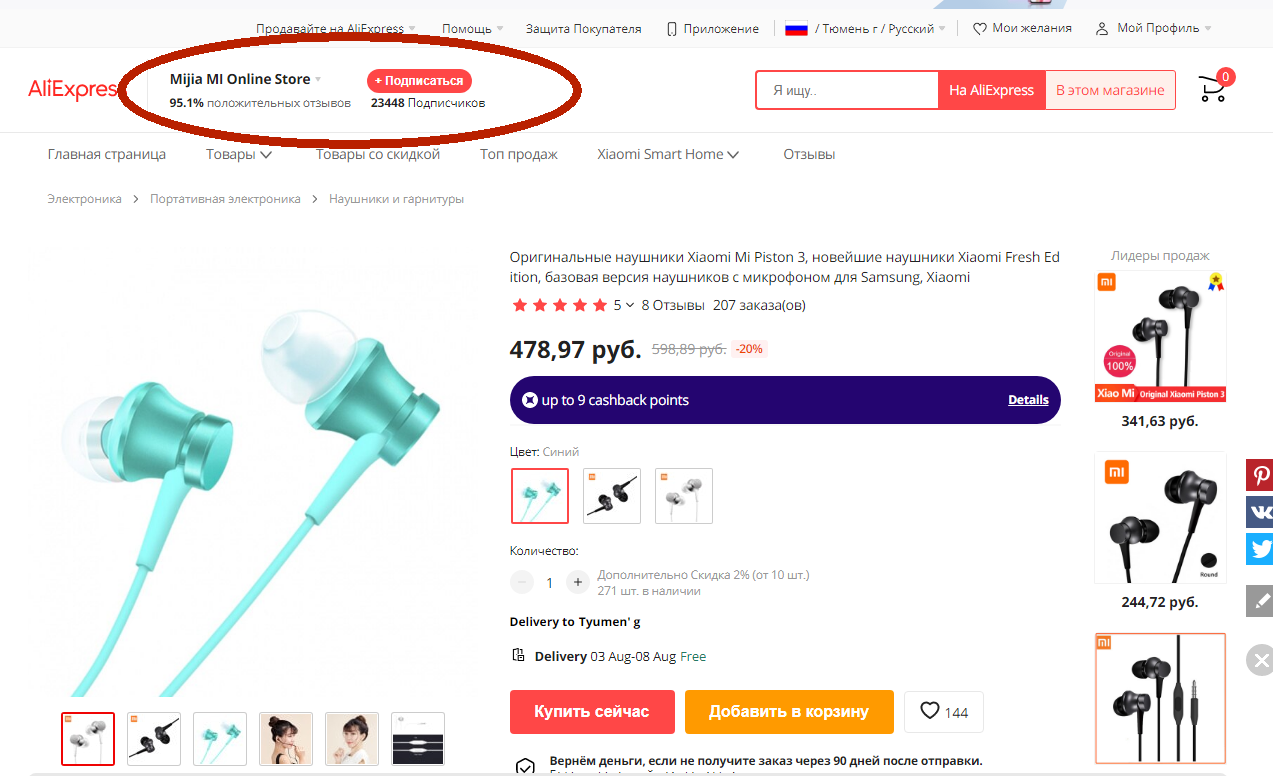The height and width of the screenshot is (776, 1273).
Task: Click the Twitter share icon
Action: [1260, 549]
